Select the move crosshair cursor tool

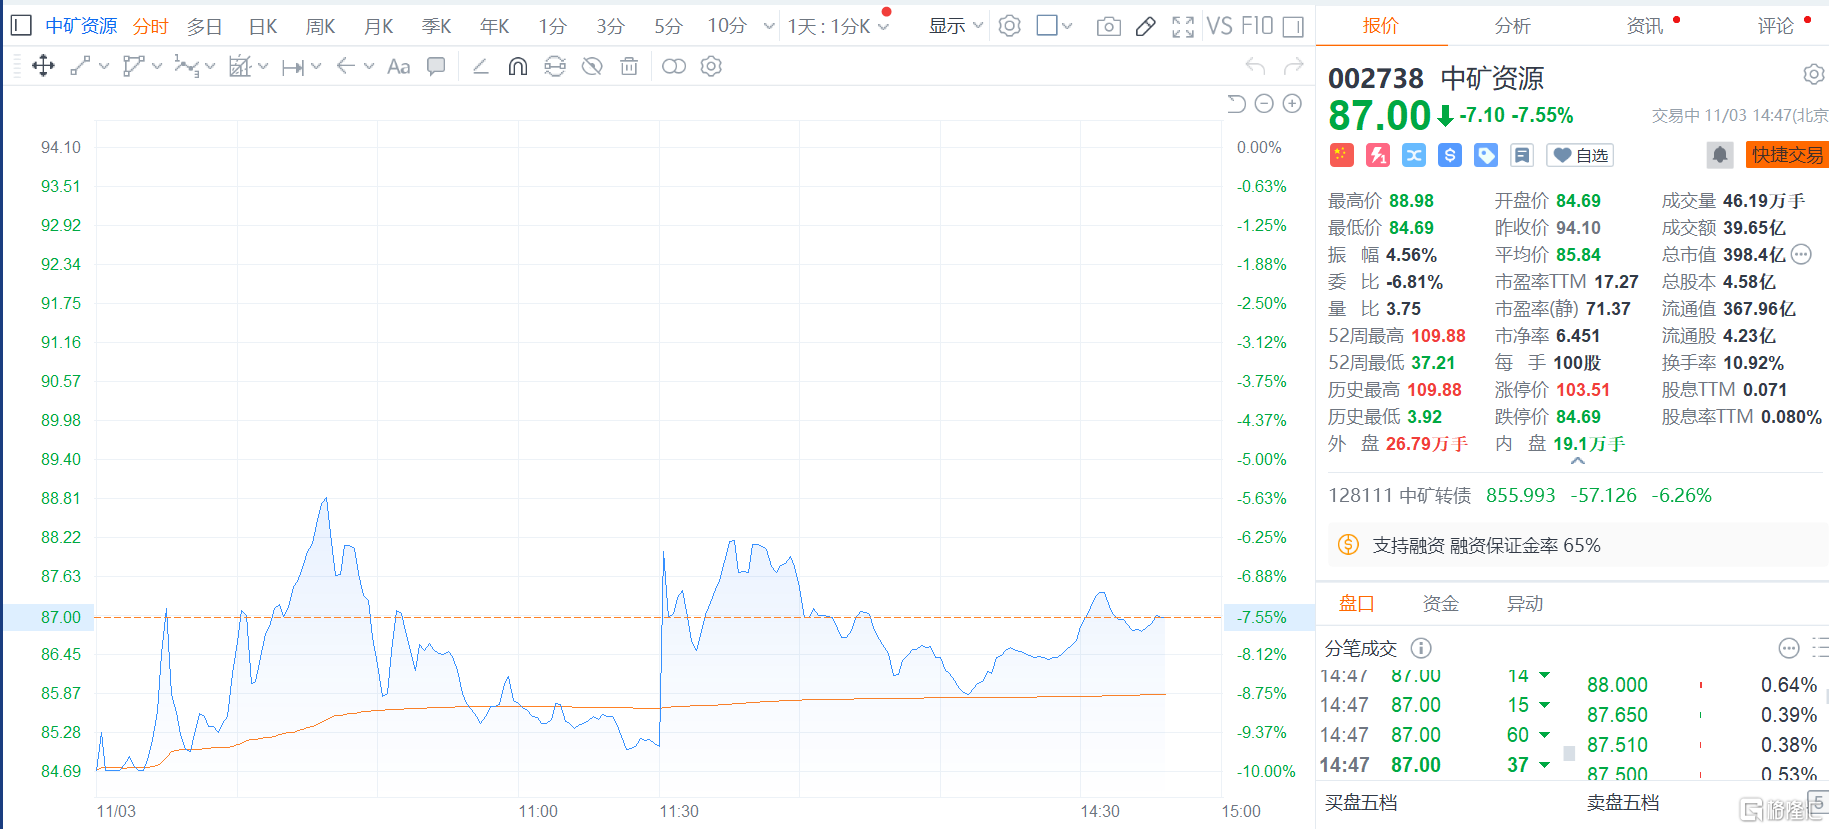point(43,67)
